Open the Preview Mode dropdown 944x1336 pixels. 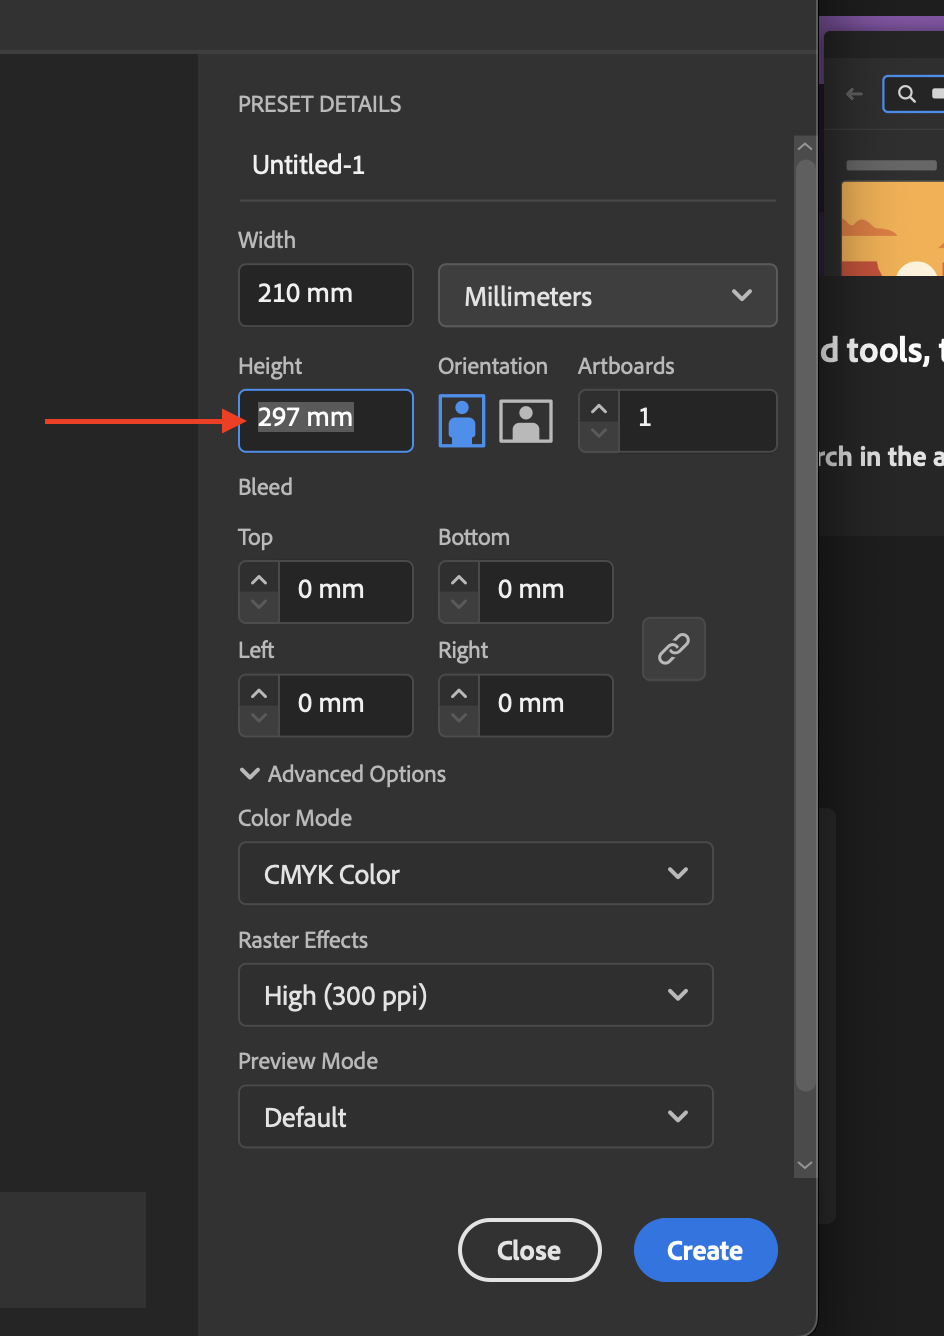click(475, 1117)
